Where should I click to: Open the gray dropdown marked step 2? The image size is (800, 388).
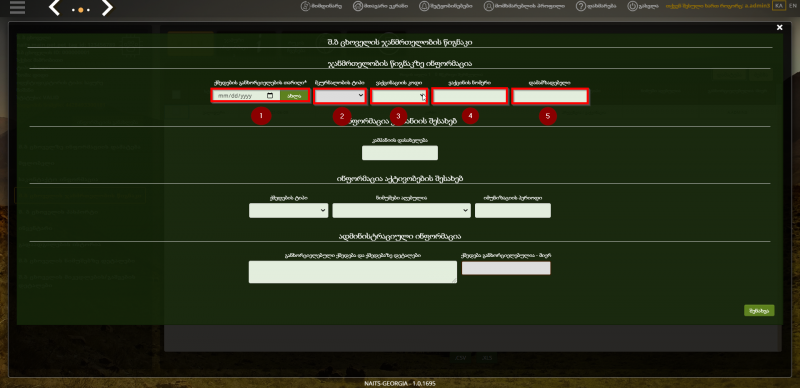tap(340, 95)
